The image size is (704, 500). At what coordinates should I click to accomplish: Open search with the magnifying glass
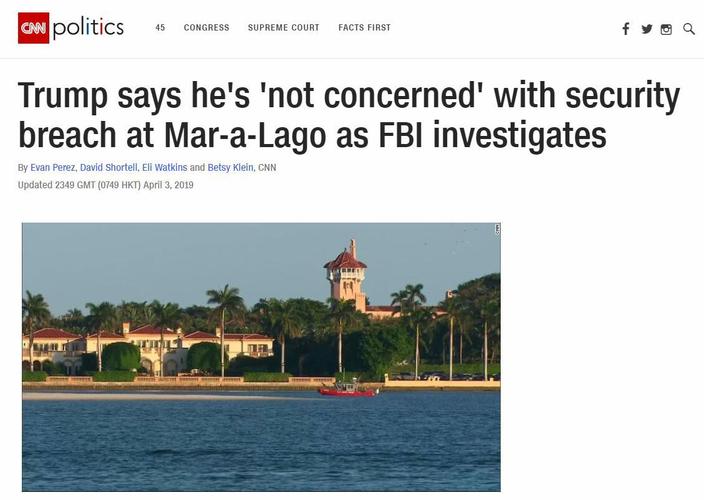coord(688,29)
